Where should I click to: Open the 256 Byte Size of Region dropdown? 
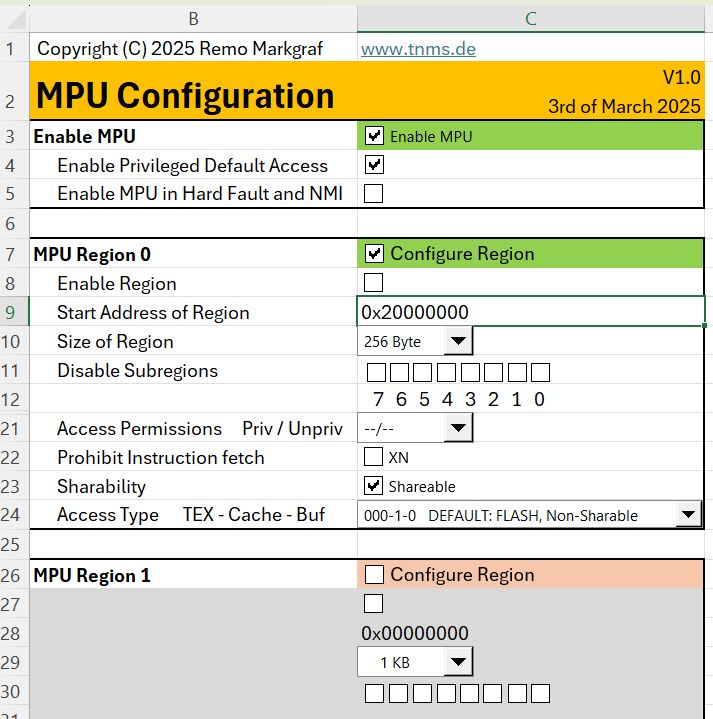click(x=457, y=342)
